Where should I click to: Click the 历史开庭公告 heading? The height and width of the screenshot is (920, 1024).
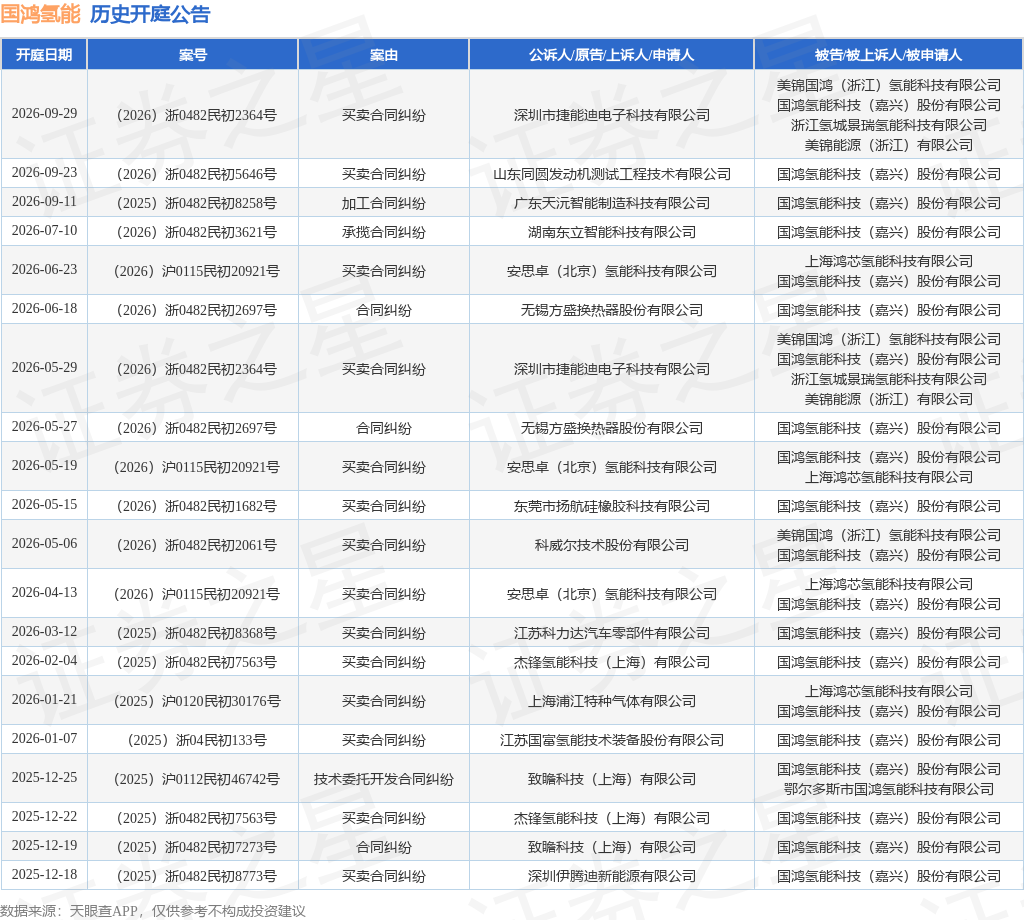[x=150, y=14]
